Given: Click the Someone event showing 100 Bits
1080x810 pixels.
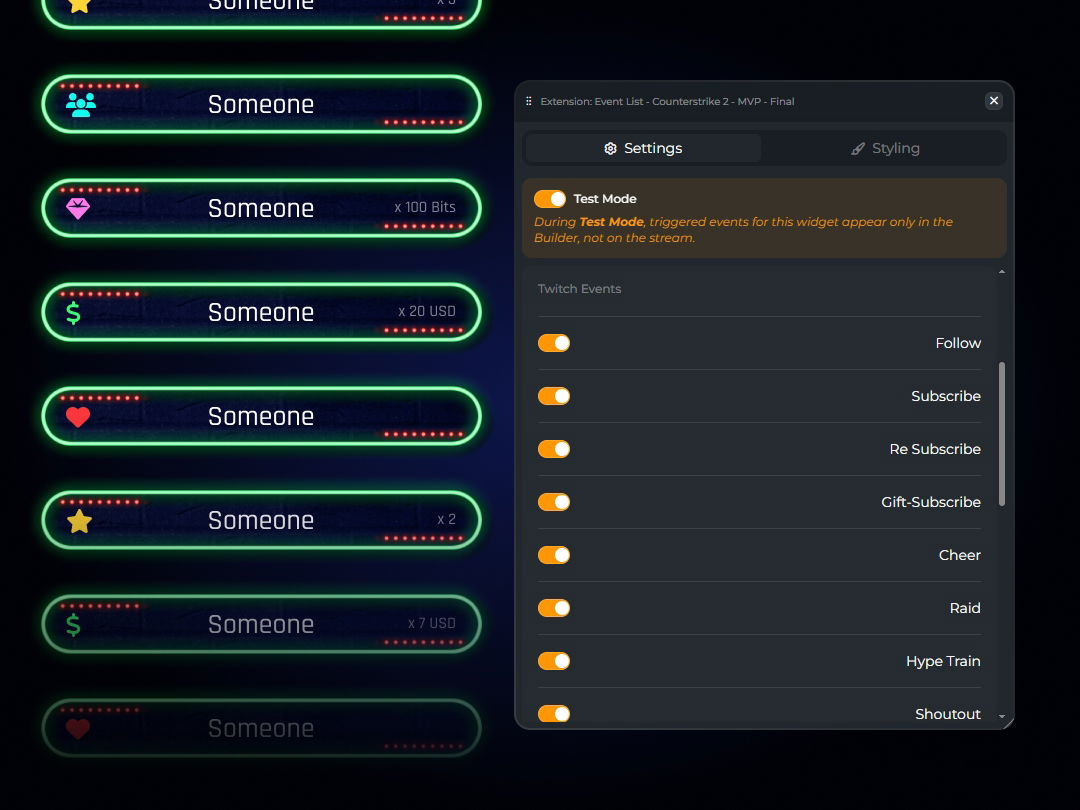Looking at the screenshot, I should (x=261, y=208).
